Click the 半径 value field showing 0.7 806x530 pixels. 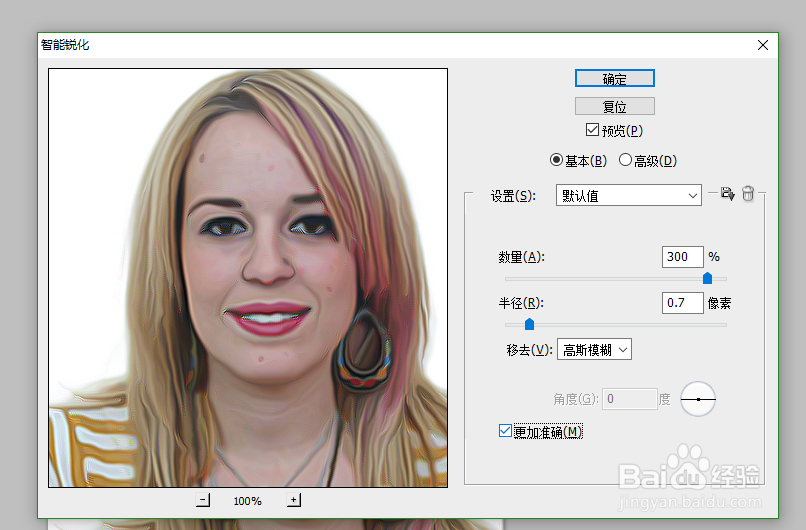683,303
